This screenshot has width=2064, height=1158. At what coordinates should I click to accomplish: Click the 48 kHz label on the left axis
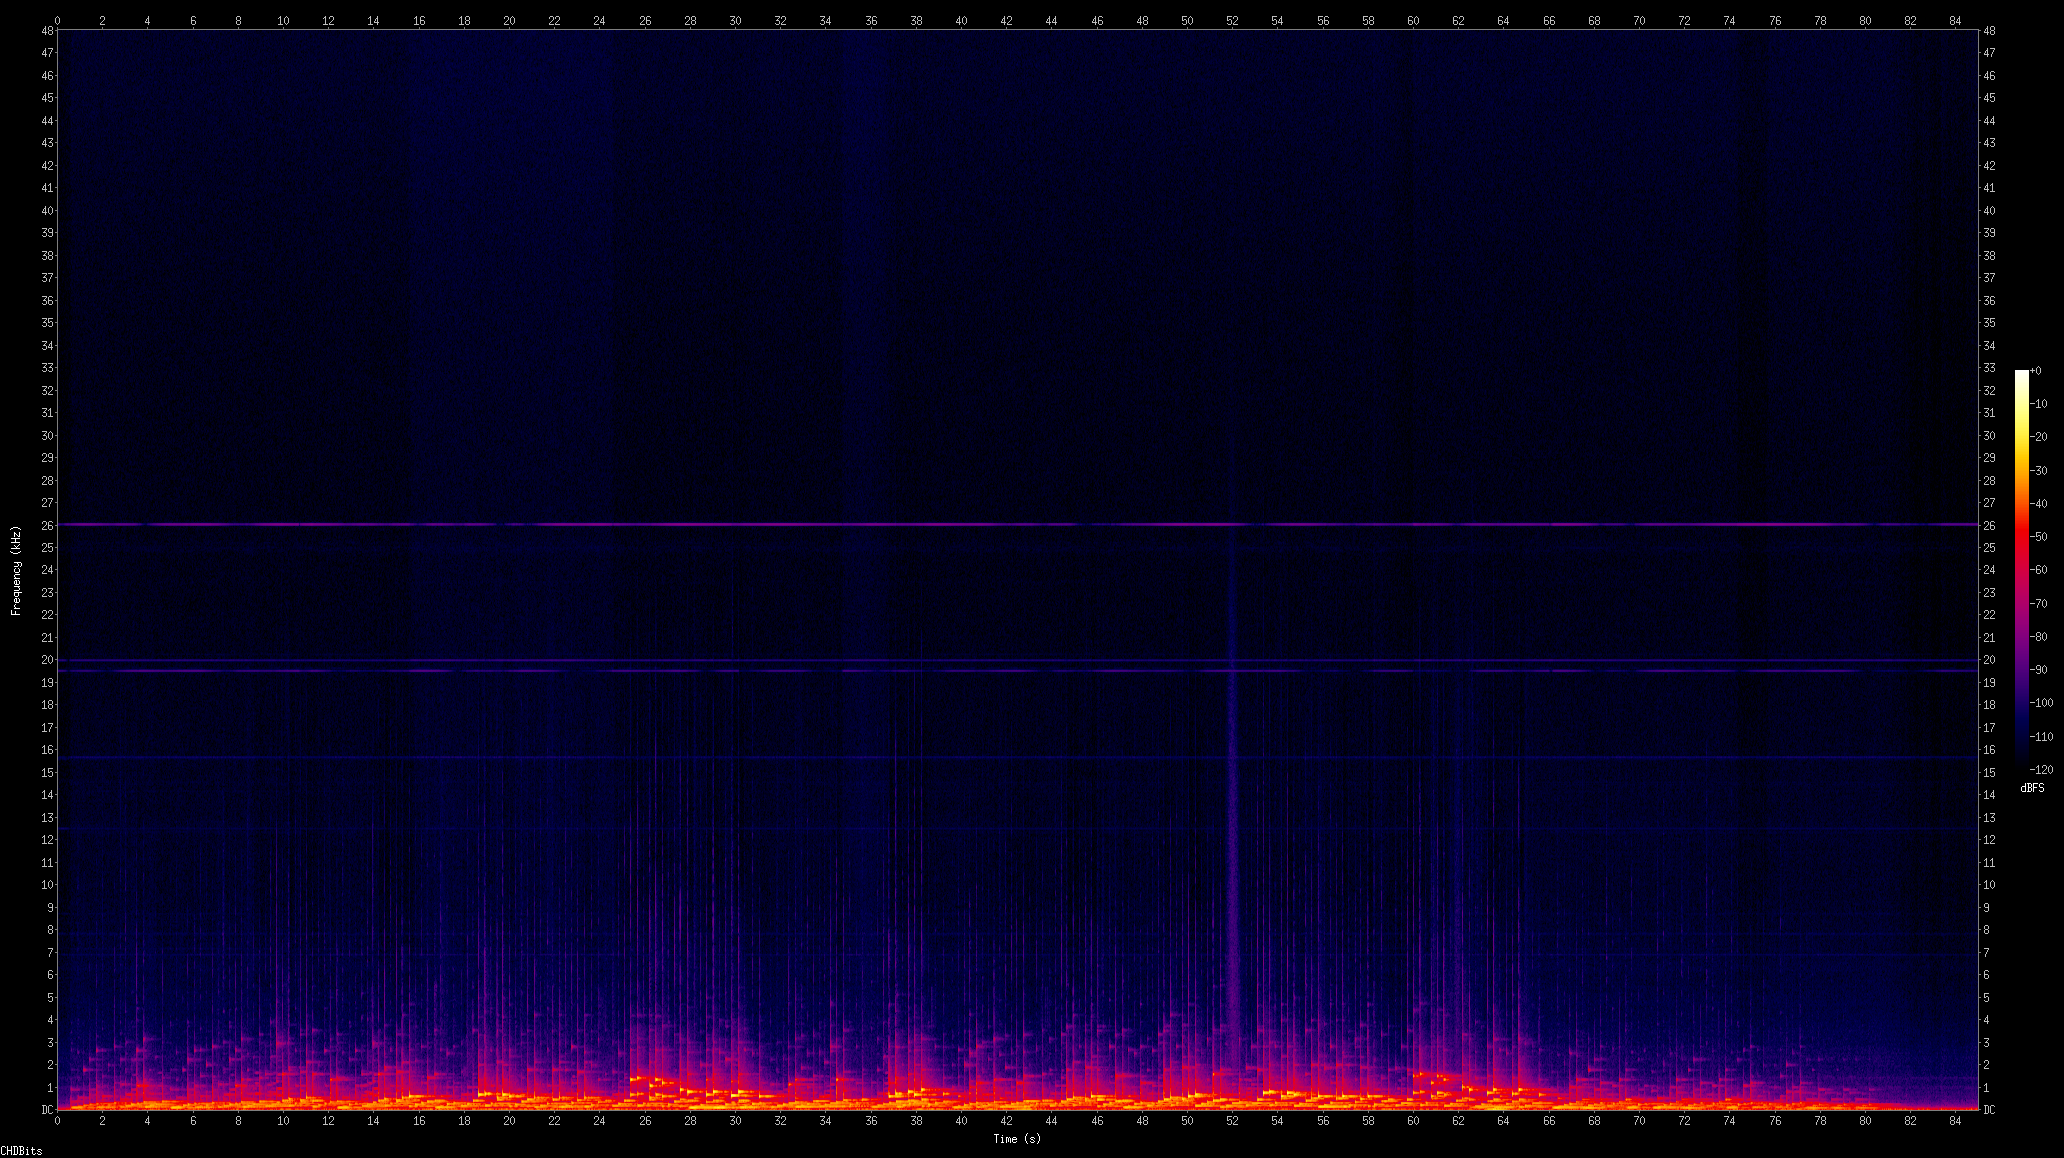47,31
